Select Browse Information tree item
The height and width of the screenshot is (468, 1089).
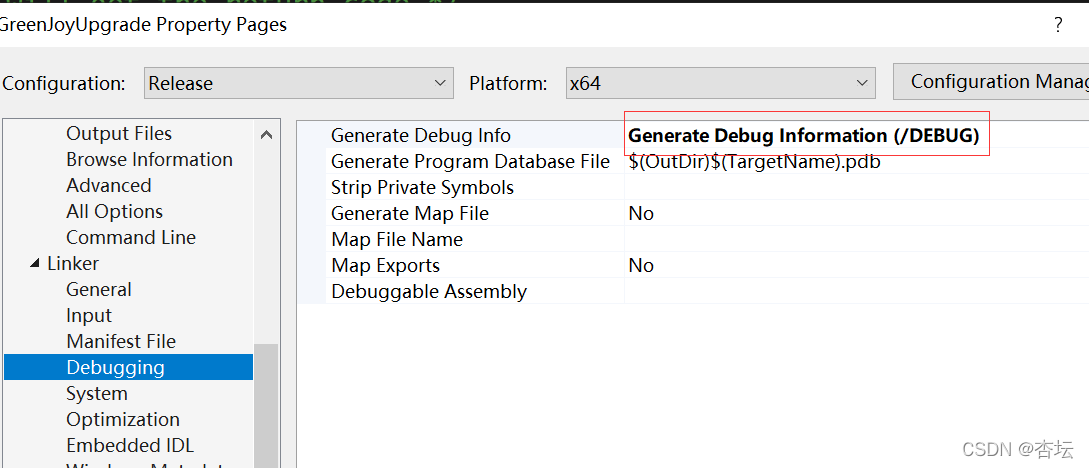click(149, 160)
